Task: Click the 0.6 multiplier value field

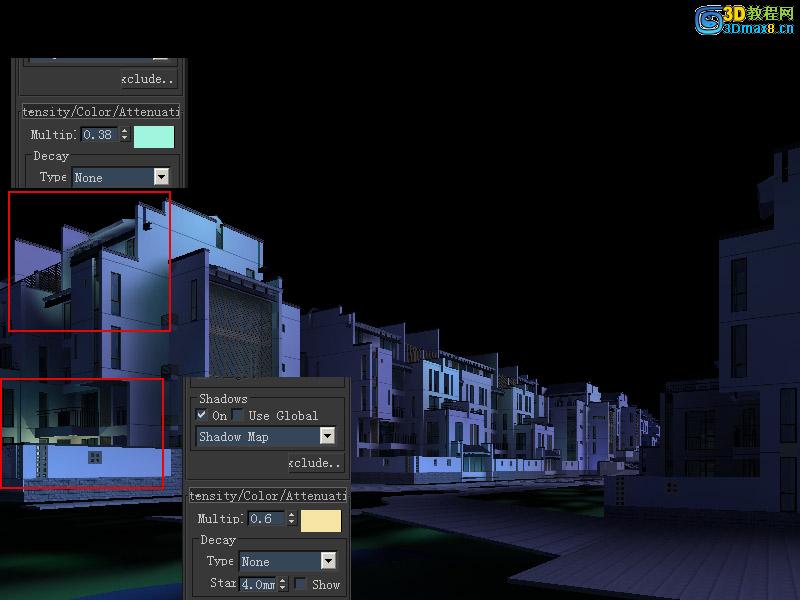Action: coord(266,518)
